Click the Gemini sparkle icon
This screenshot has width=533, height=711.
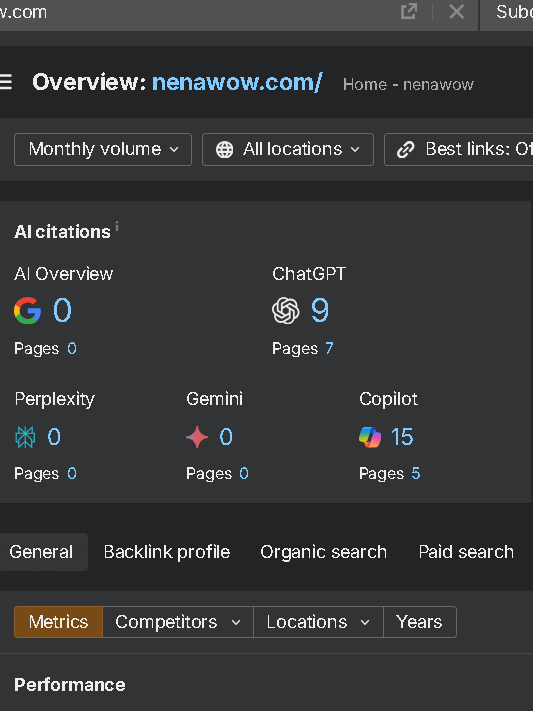(x=197, y=437)
